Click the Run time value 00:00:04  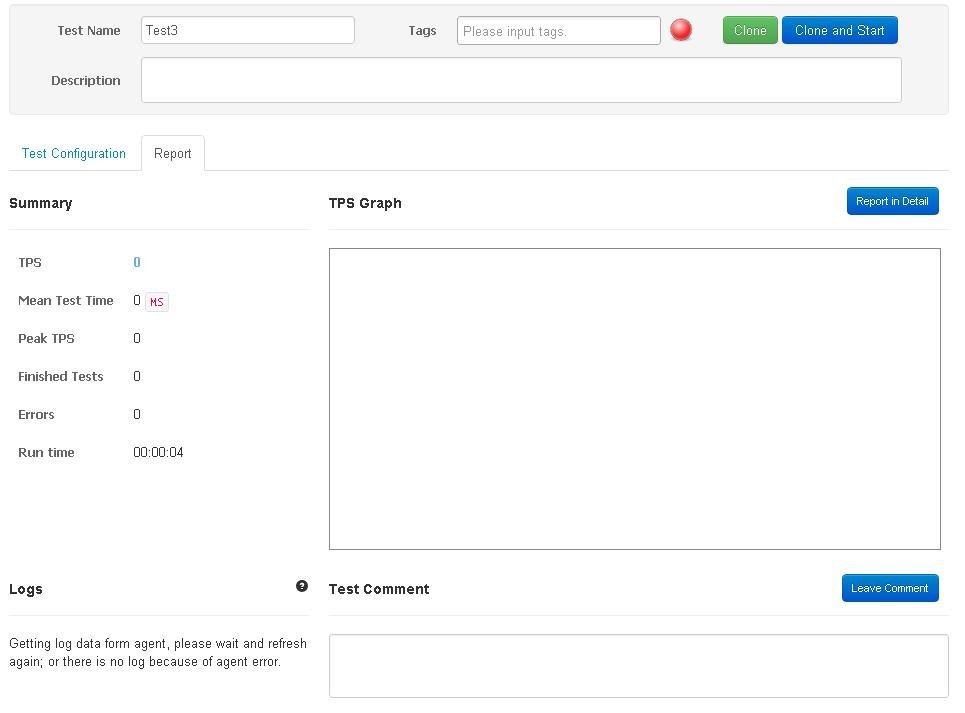158,452
